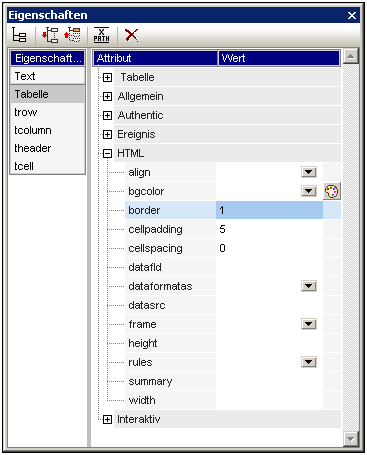Select the width attribute label
The height and width of the screenshot is (455, 367).
pos(142,400)
